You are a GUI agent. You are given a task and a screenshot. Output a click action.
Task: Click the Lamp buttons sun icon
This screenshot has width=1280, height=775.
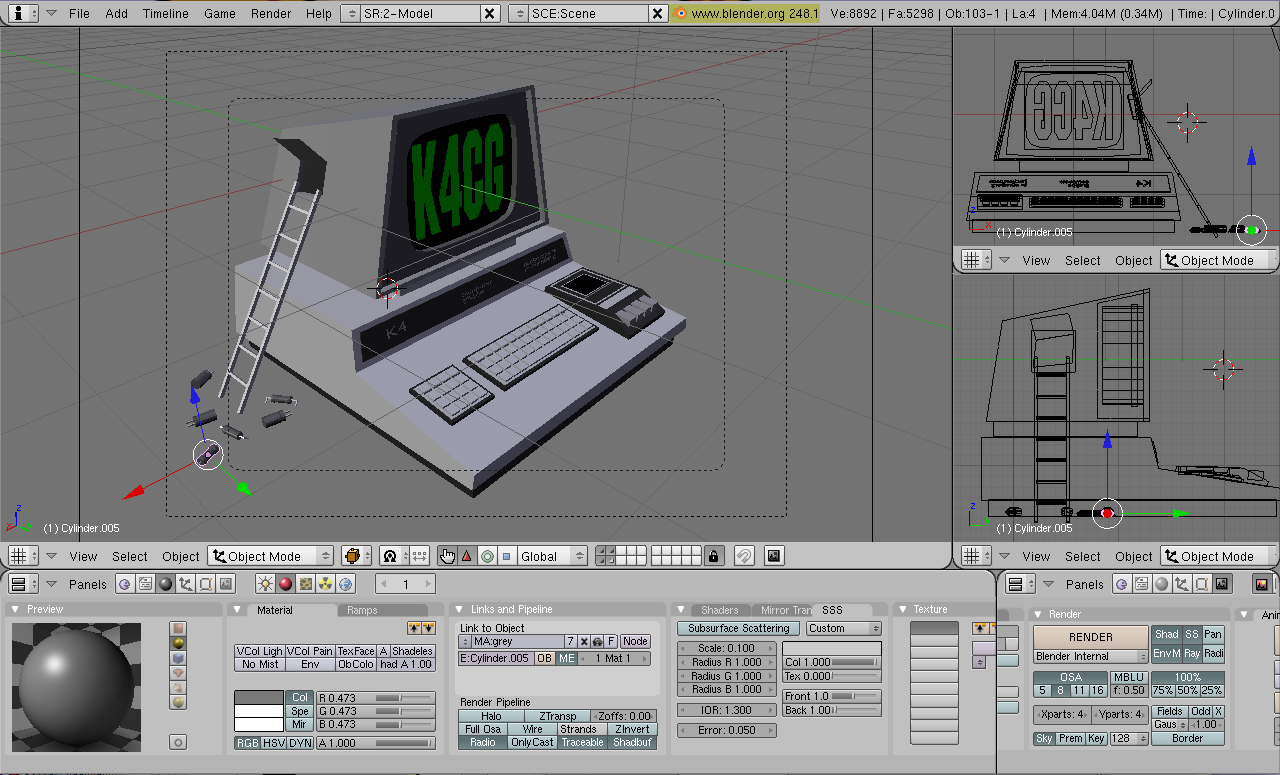[x=266, y=584]
